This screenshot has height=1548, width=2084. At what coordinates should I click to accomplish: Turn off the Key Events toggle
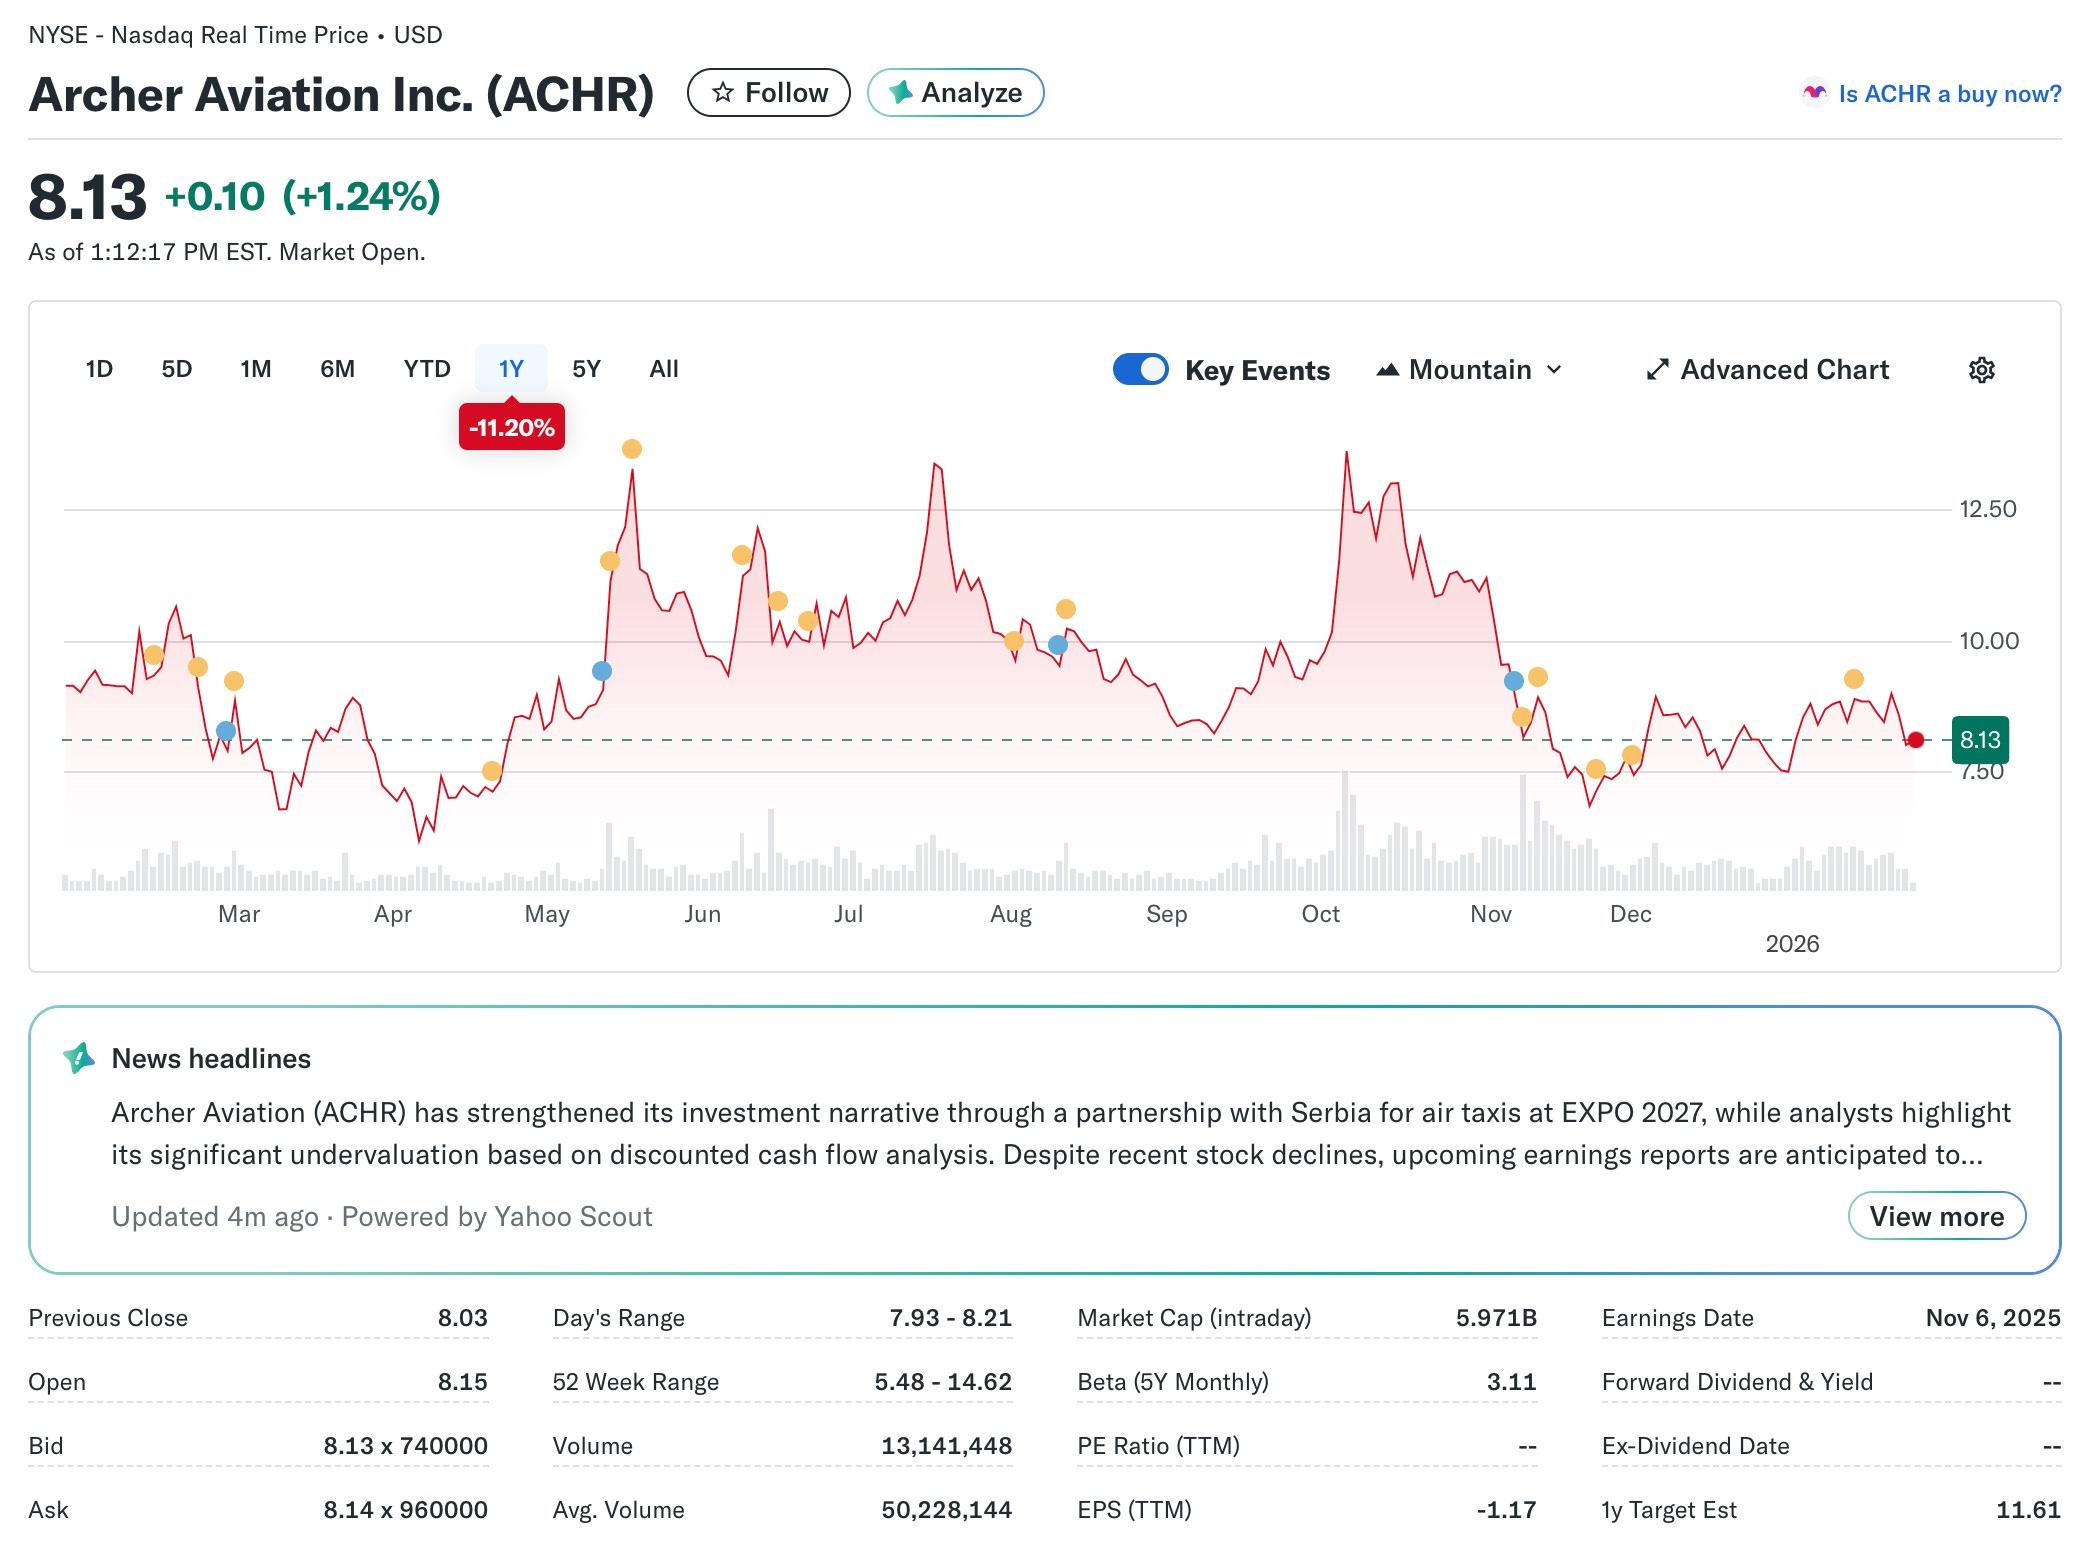(1140, 369)
